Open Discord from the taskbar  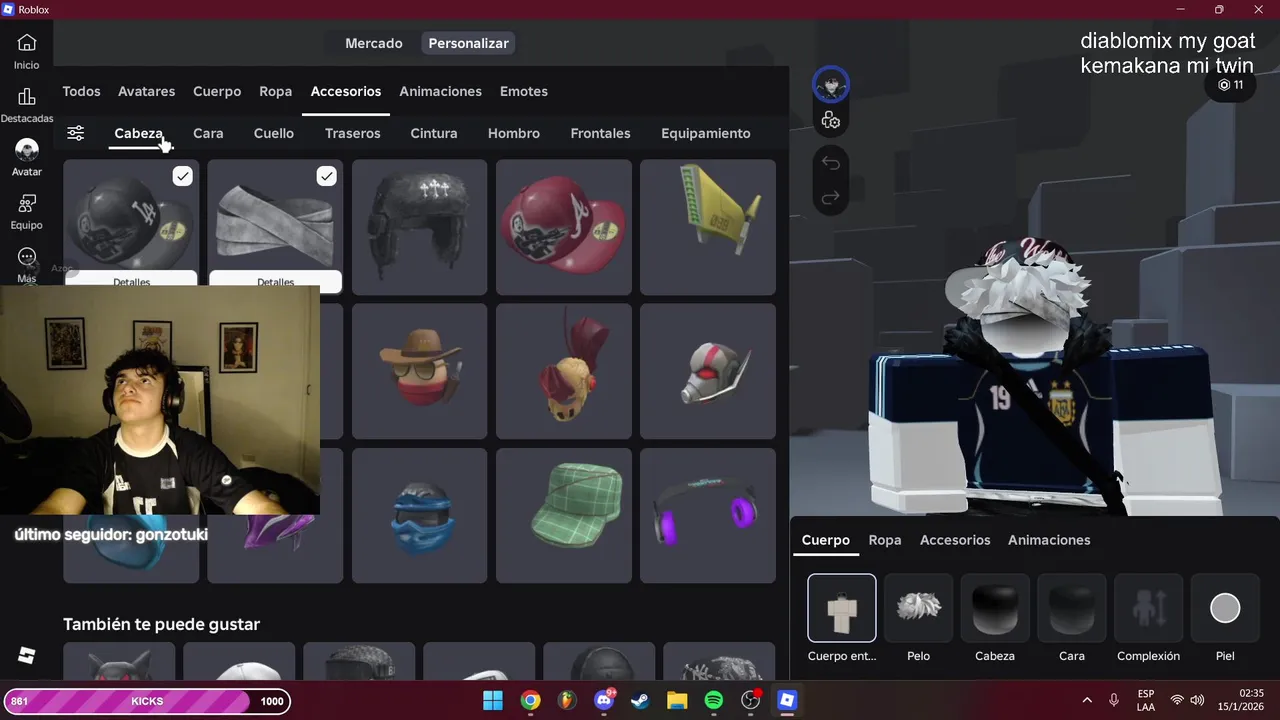[604, 700]
